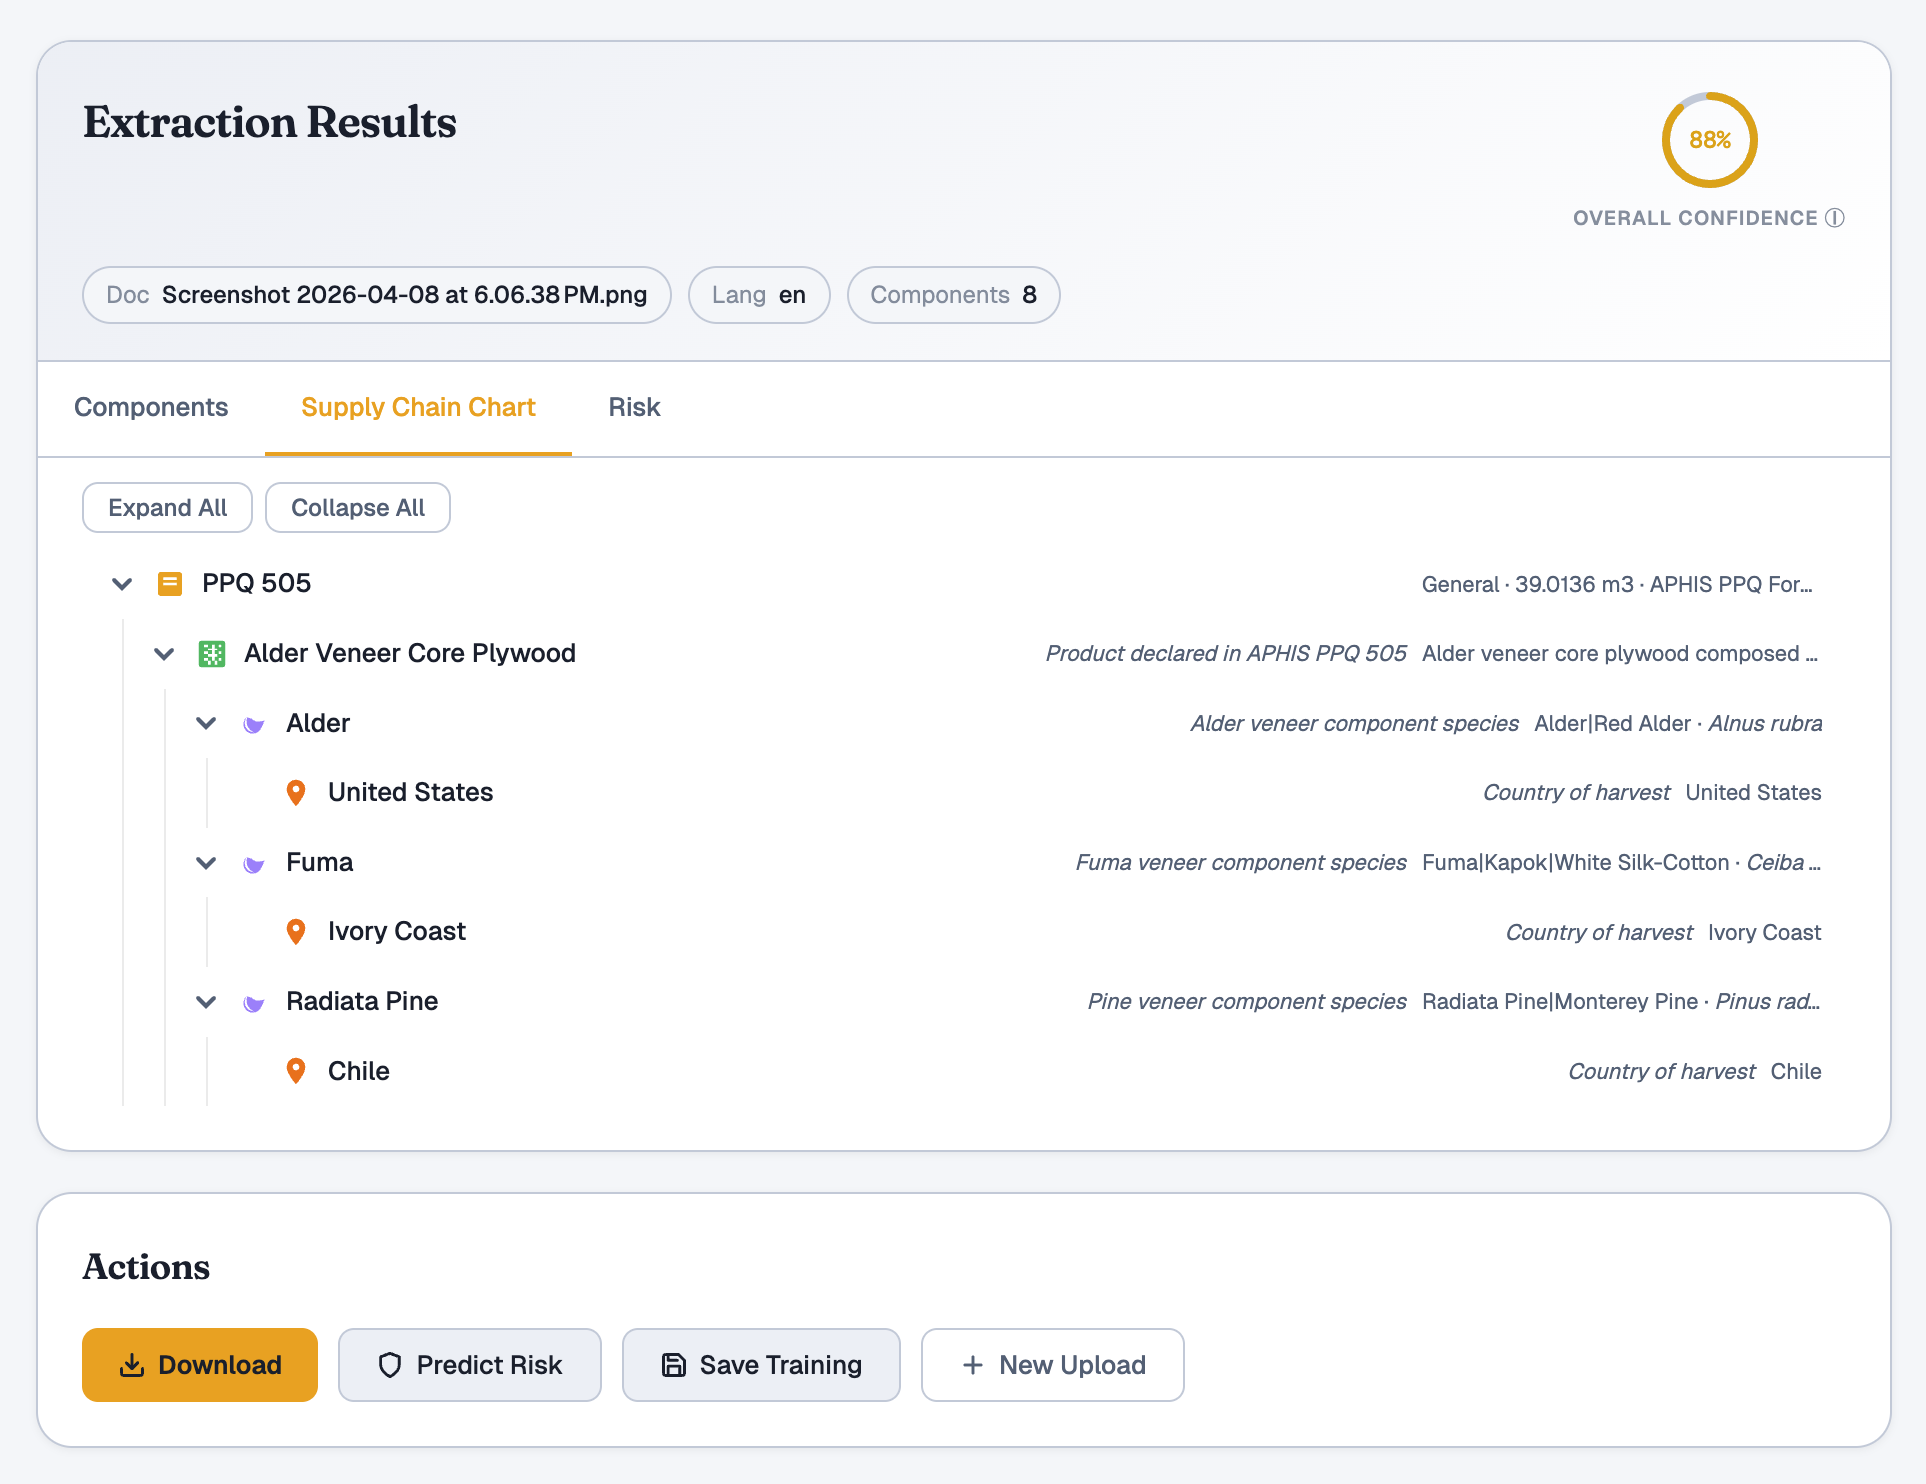Screen dimensions: 1926x1484
Task: Switch to the Components tab
Action: pos(151,407)
